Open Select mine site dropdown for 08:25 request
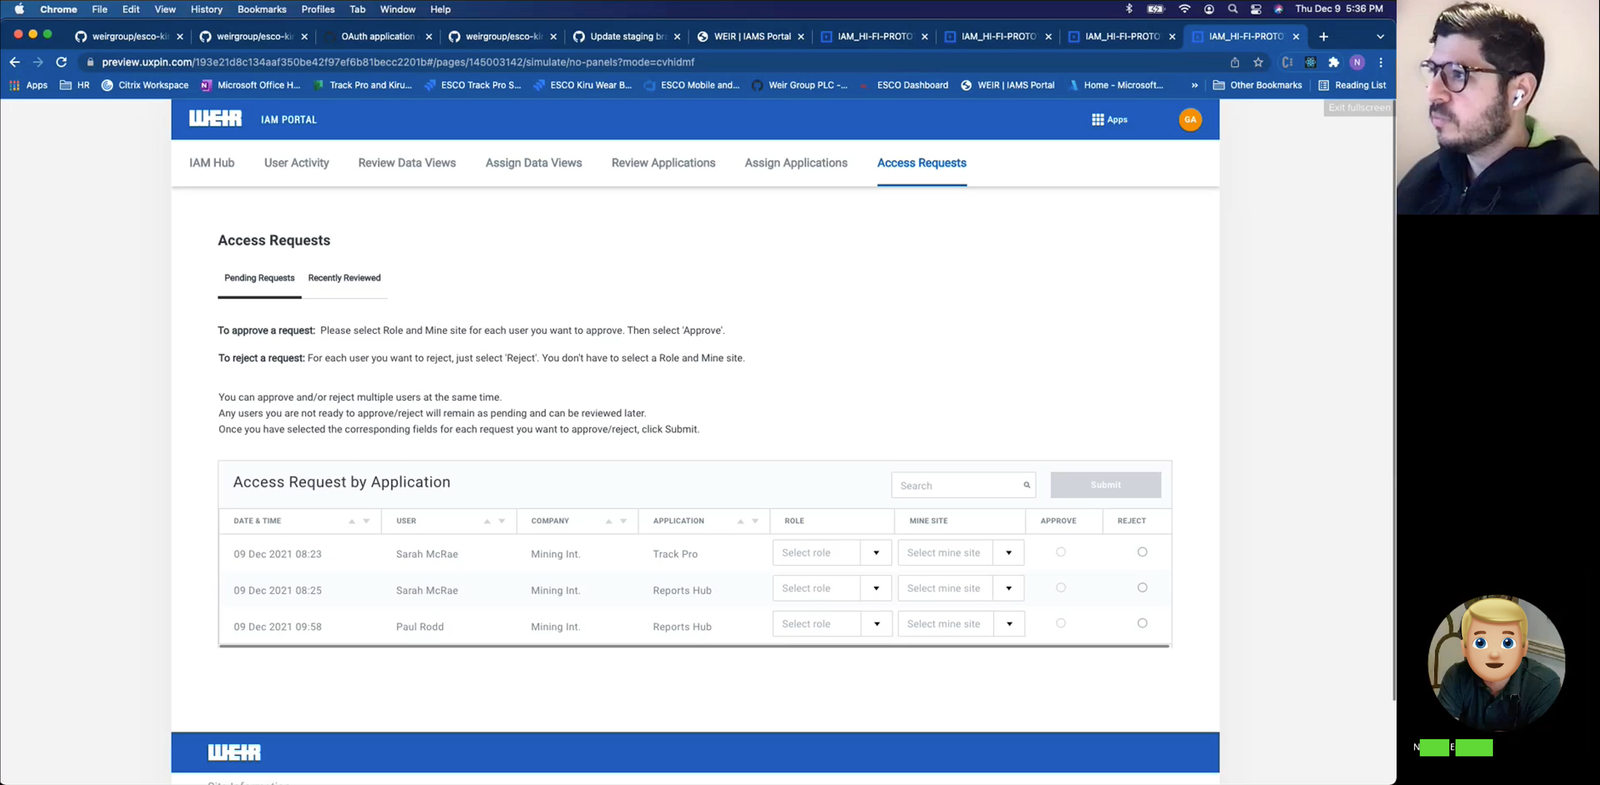1600x785 pixels. pyautogui.click(x=961, y=588)
